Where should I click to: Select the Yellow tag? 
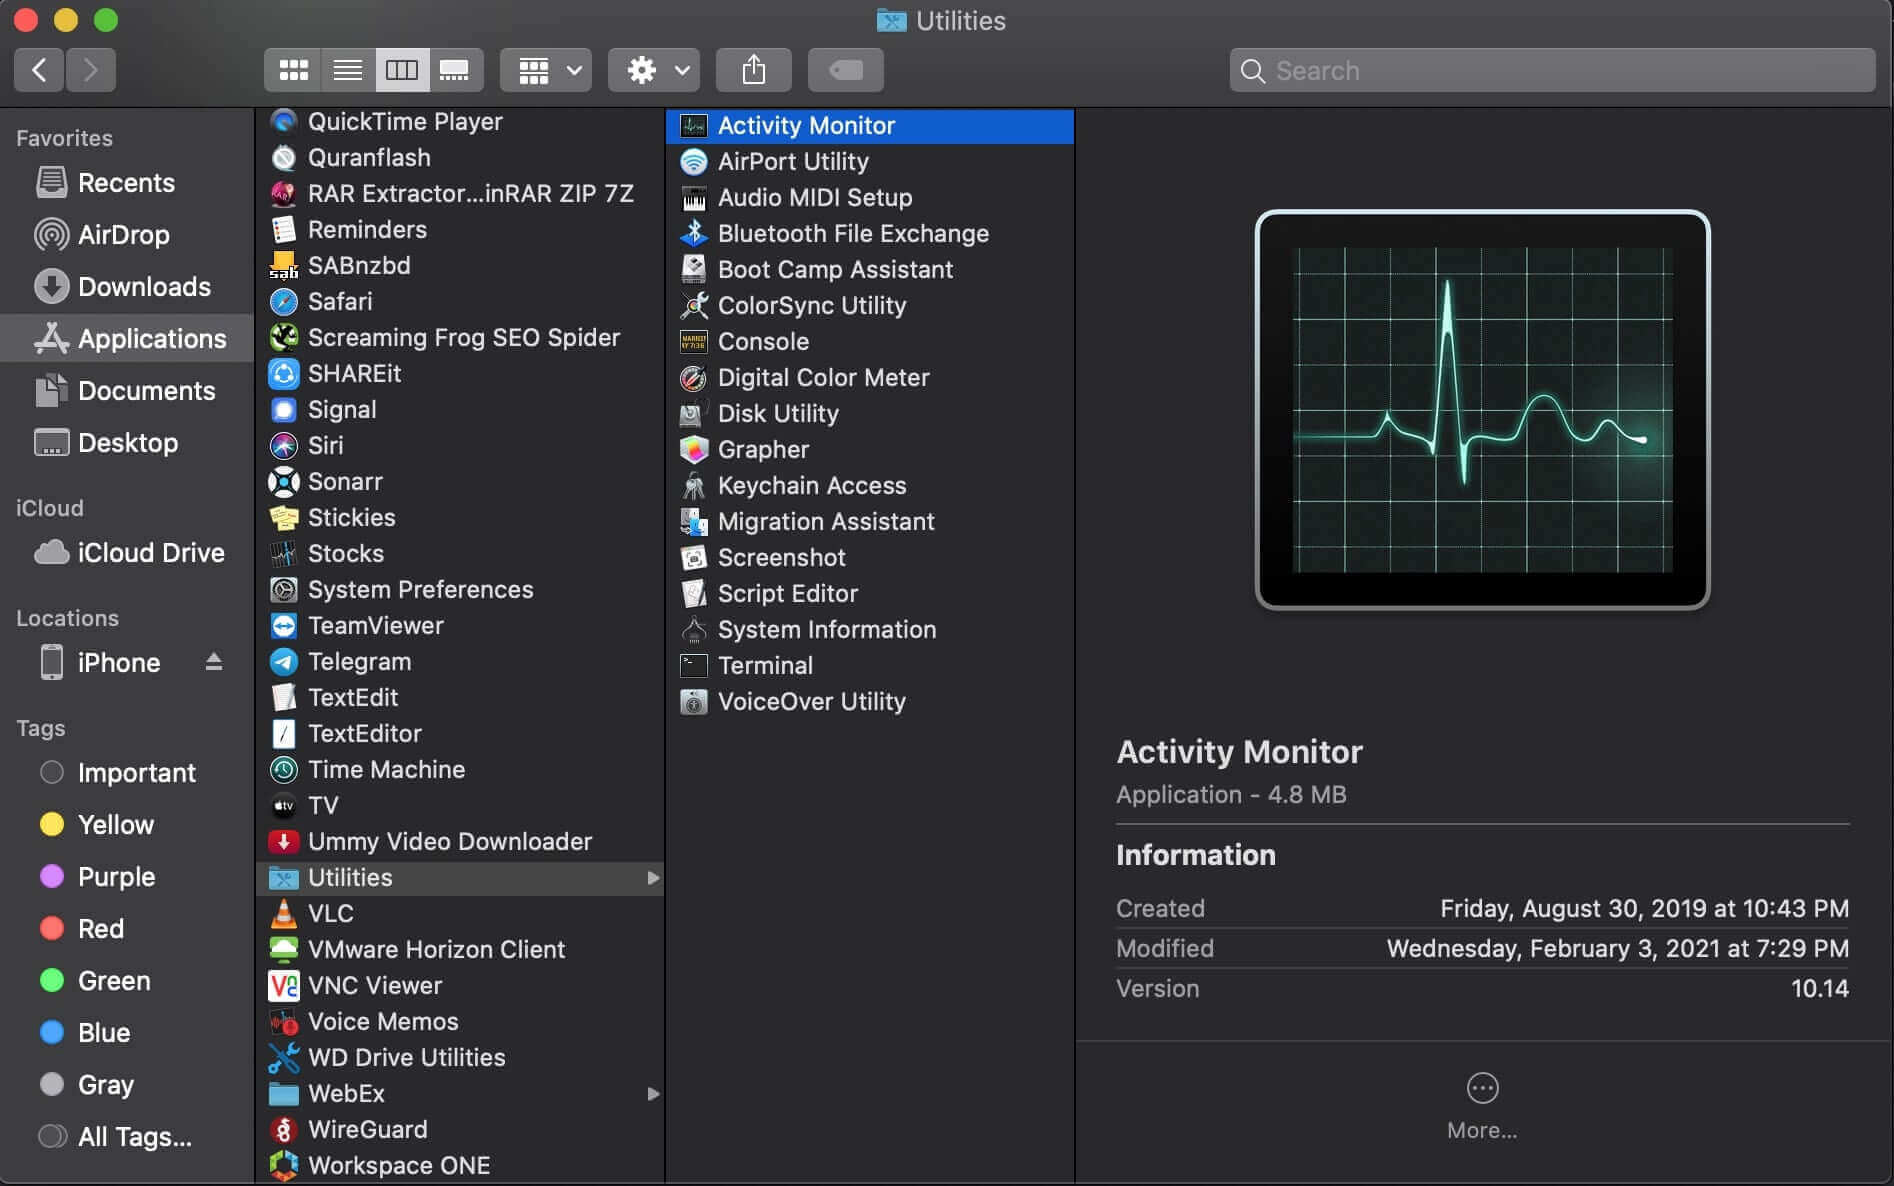[x=126, y=825]
